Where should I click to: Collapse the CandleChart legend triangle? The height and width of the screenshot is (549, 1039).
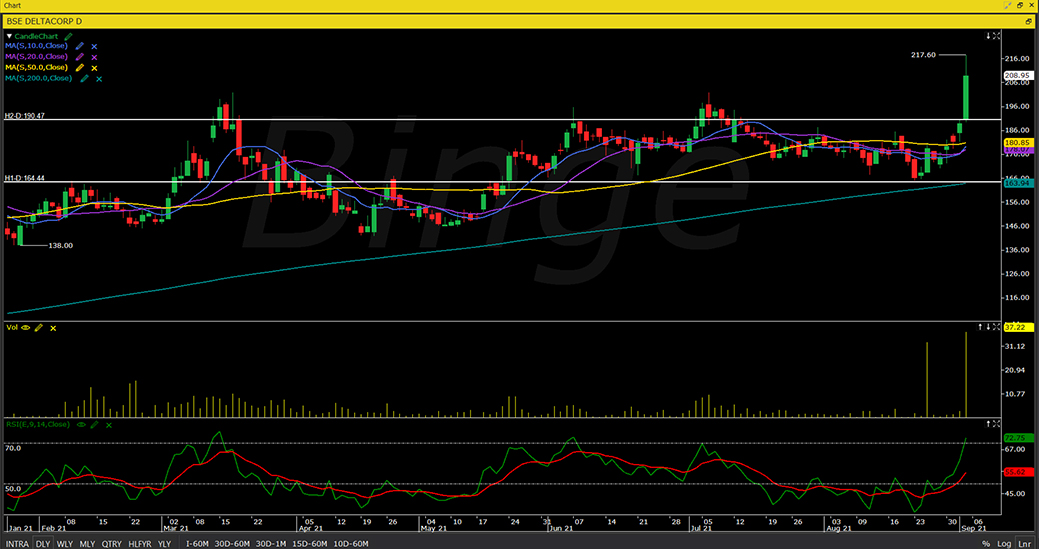[x=9, y=36]
